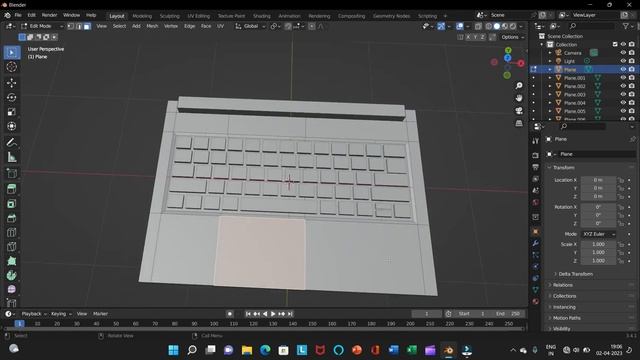
Task: Select the Knife tool
Action: coord(11,247)
